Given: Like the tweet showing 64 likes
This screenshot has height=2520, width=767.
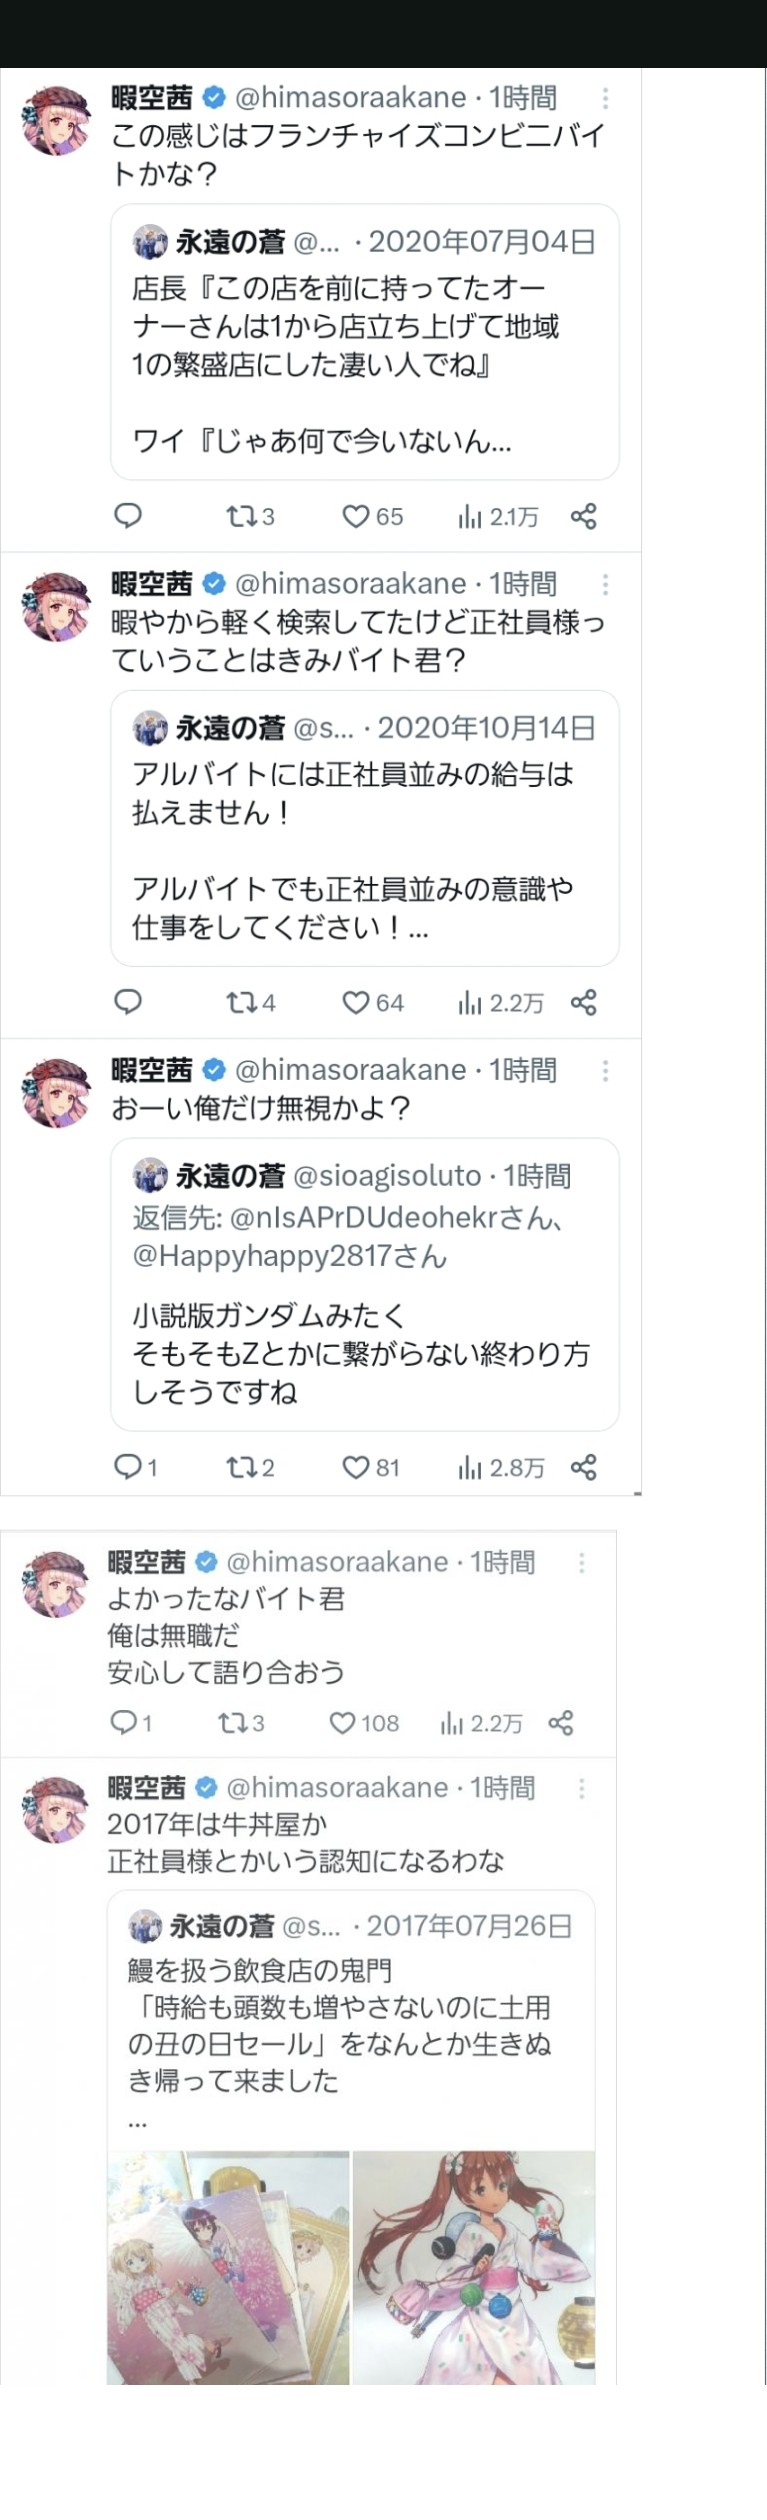Looking at the screenshot, I should click(x=356, y=1002).
